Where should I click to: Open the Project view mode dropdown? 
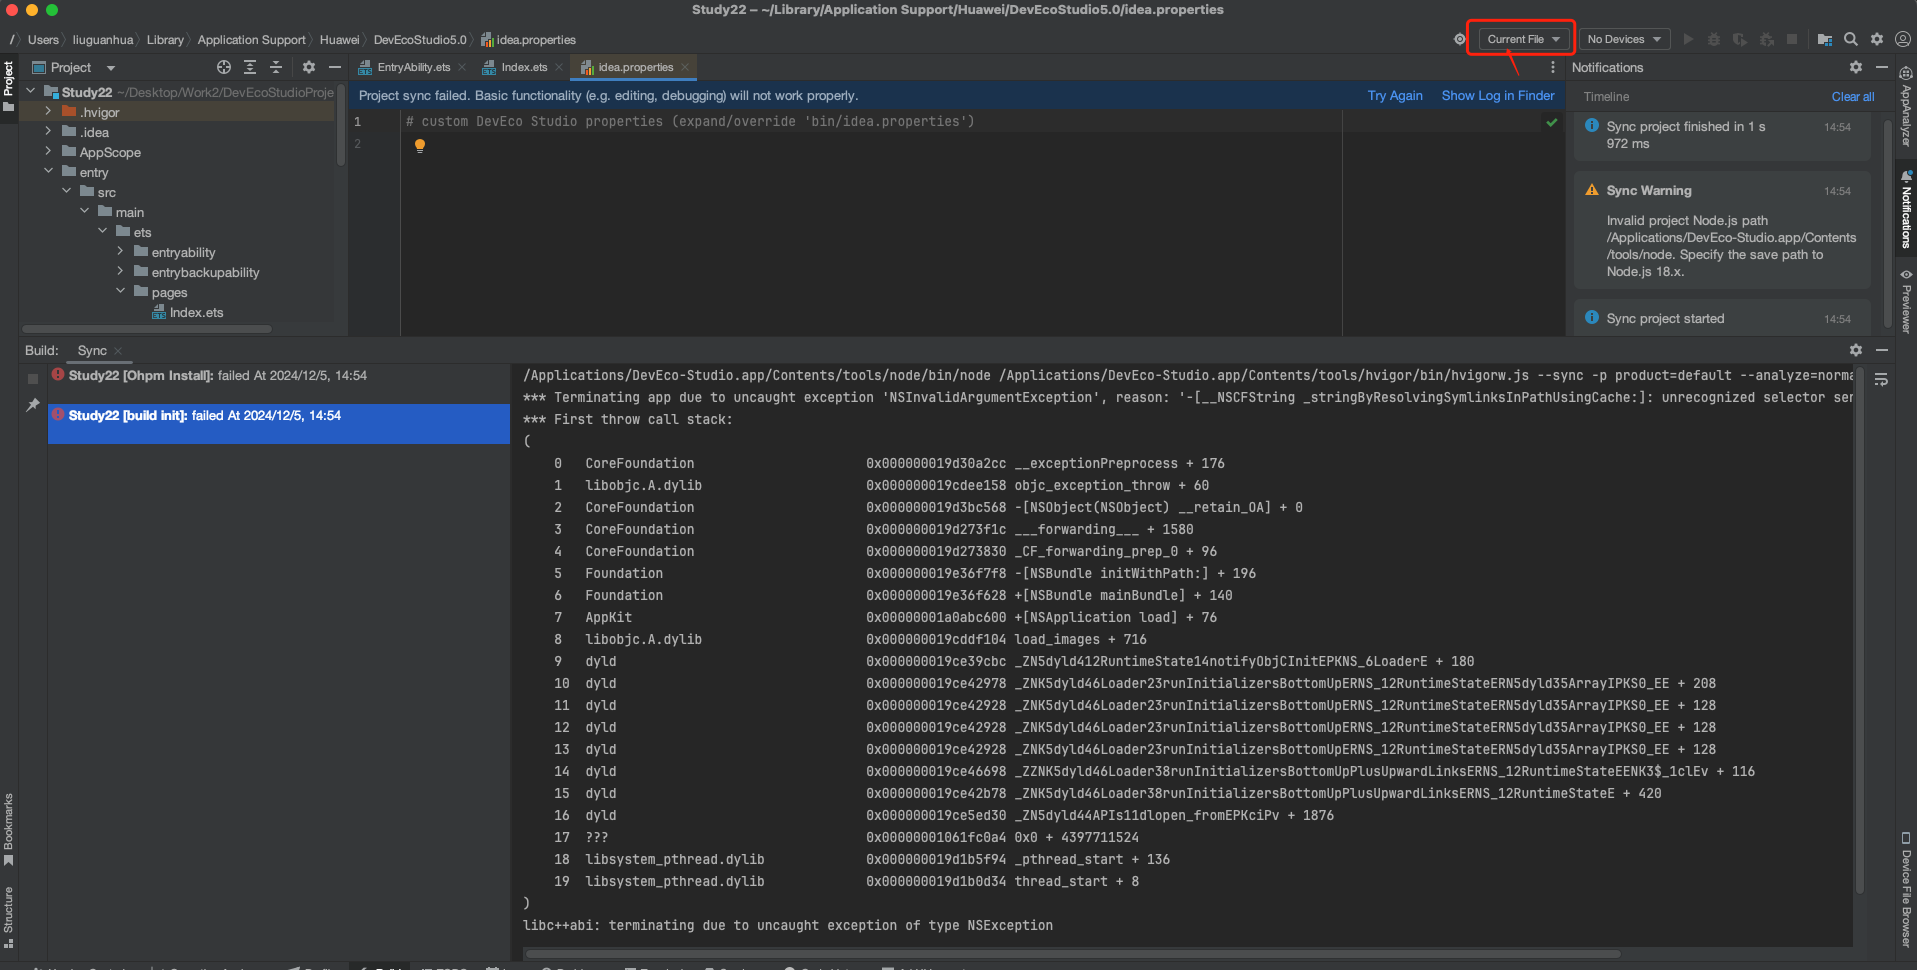[x=75, y=67]
